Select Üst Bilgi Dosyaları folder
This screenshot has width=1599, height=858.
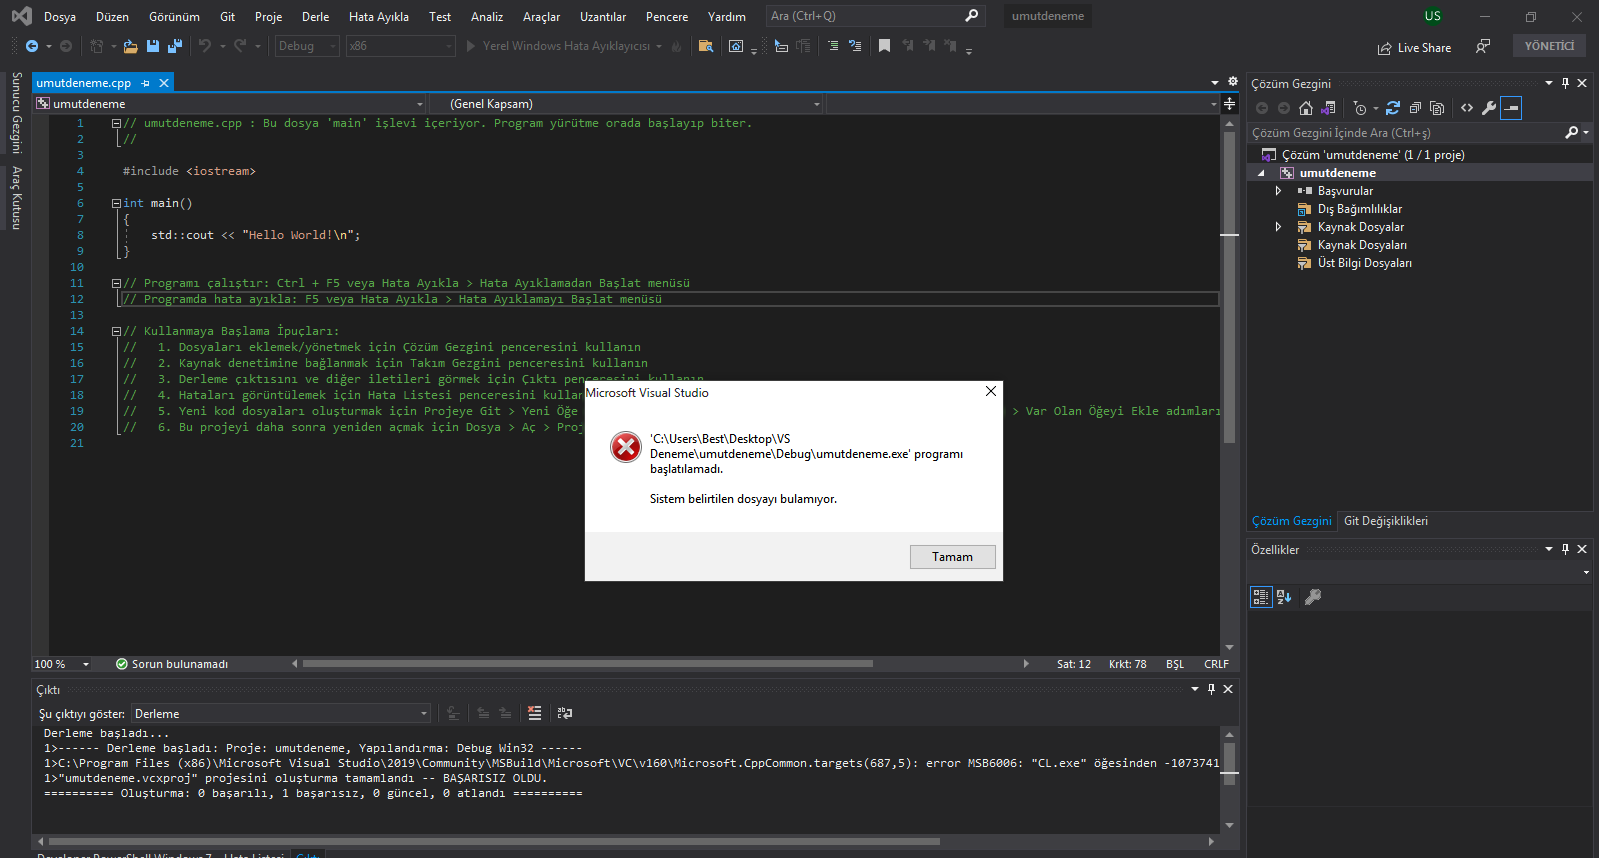tap(1365, 263)
